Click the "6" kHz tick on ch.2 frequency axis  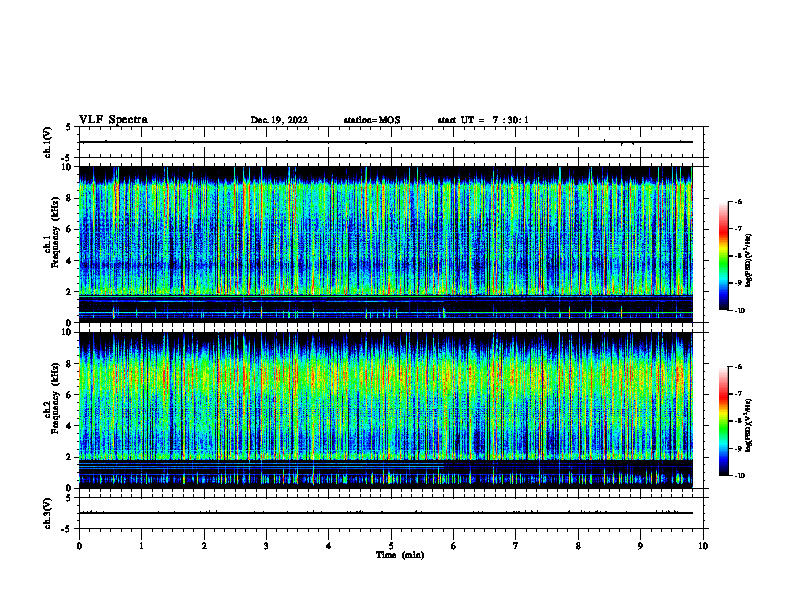point(69,395)
